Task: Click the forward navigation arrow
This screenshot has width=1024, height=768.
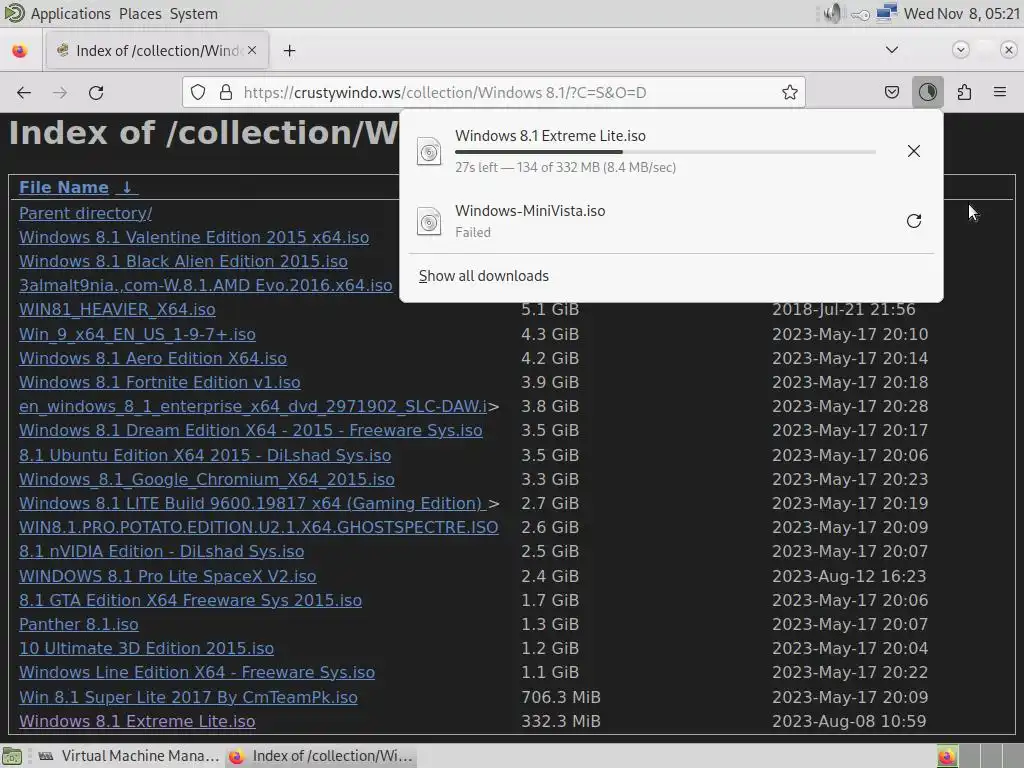Action: tap(60, 93)
